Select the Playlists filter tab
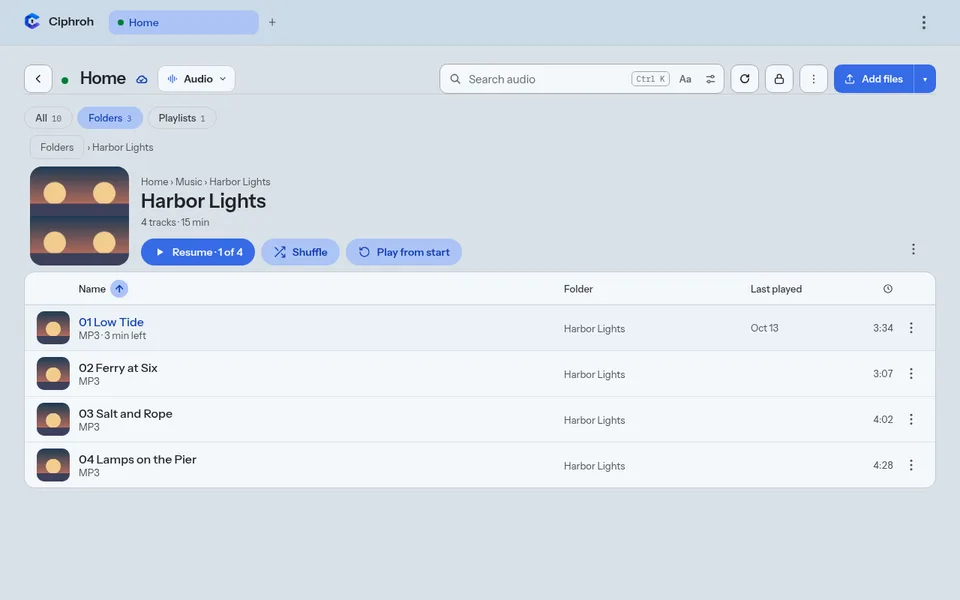960x600 pixels. [182, 118]
